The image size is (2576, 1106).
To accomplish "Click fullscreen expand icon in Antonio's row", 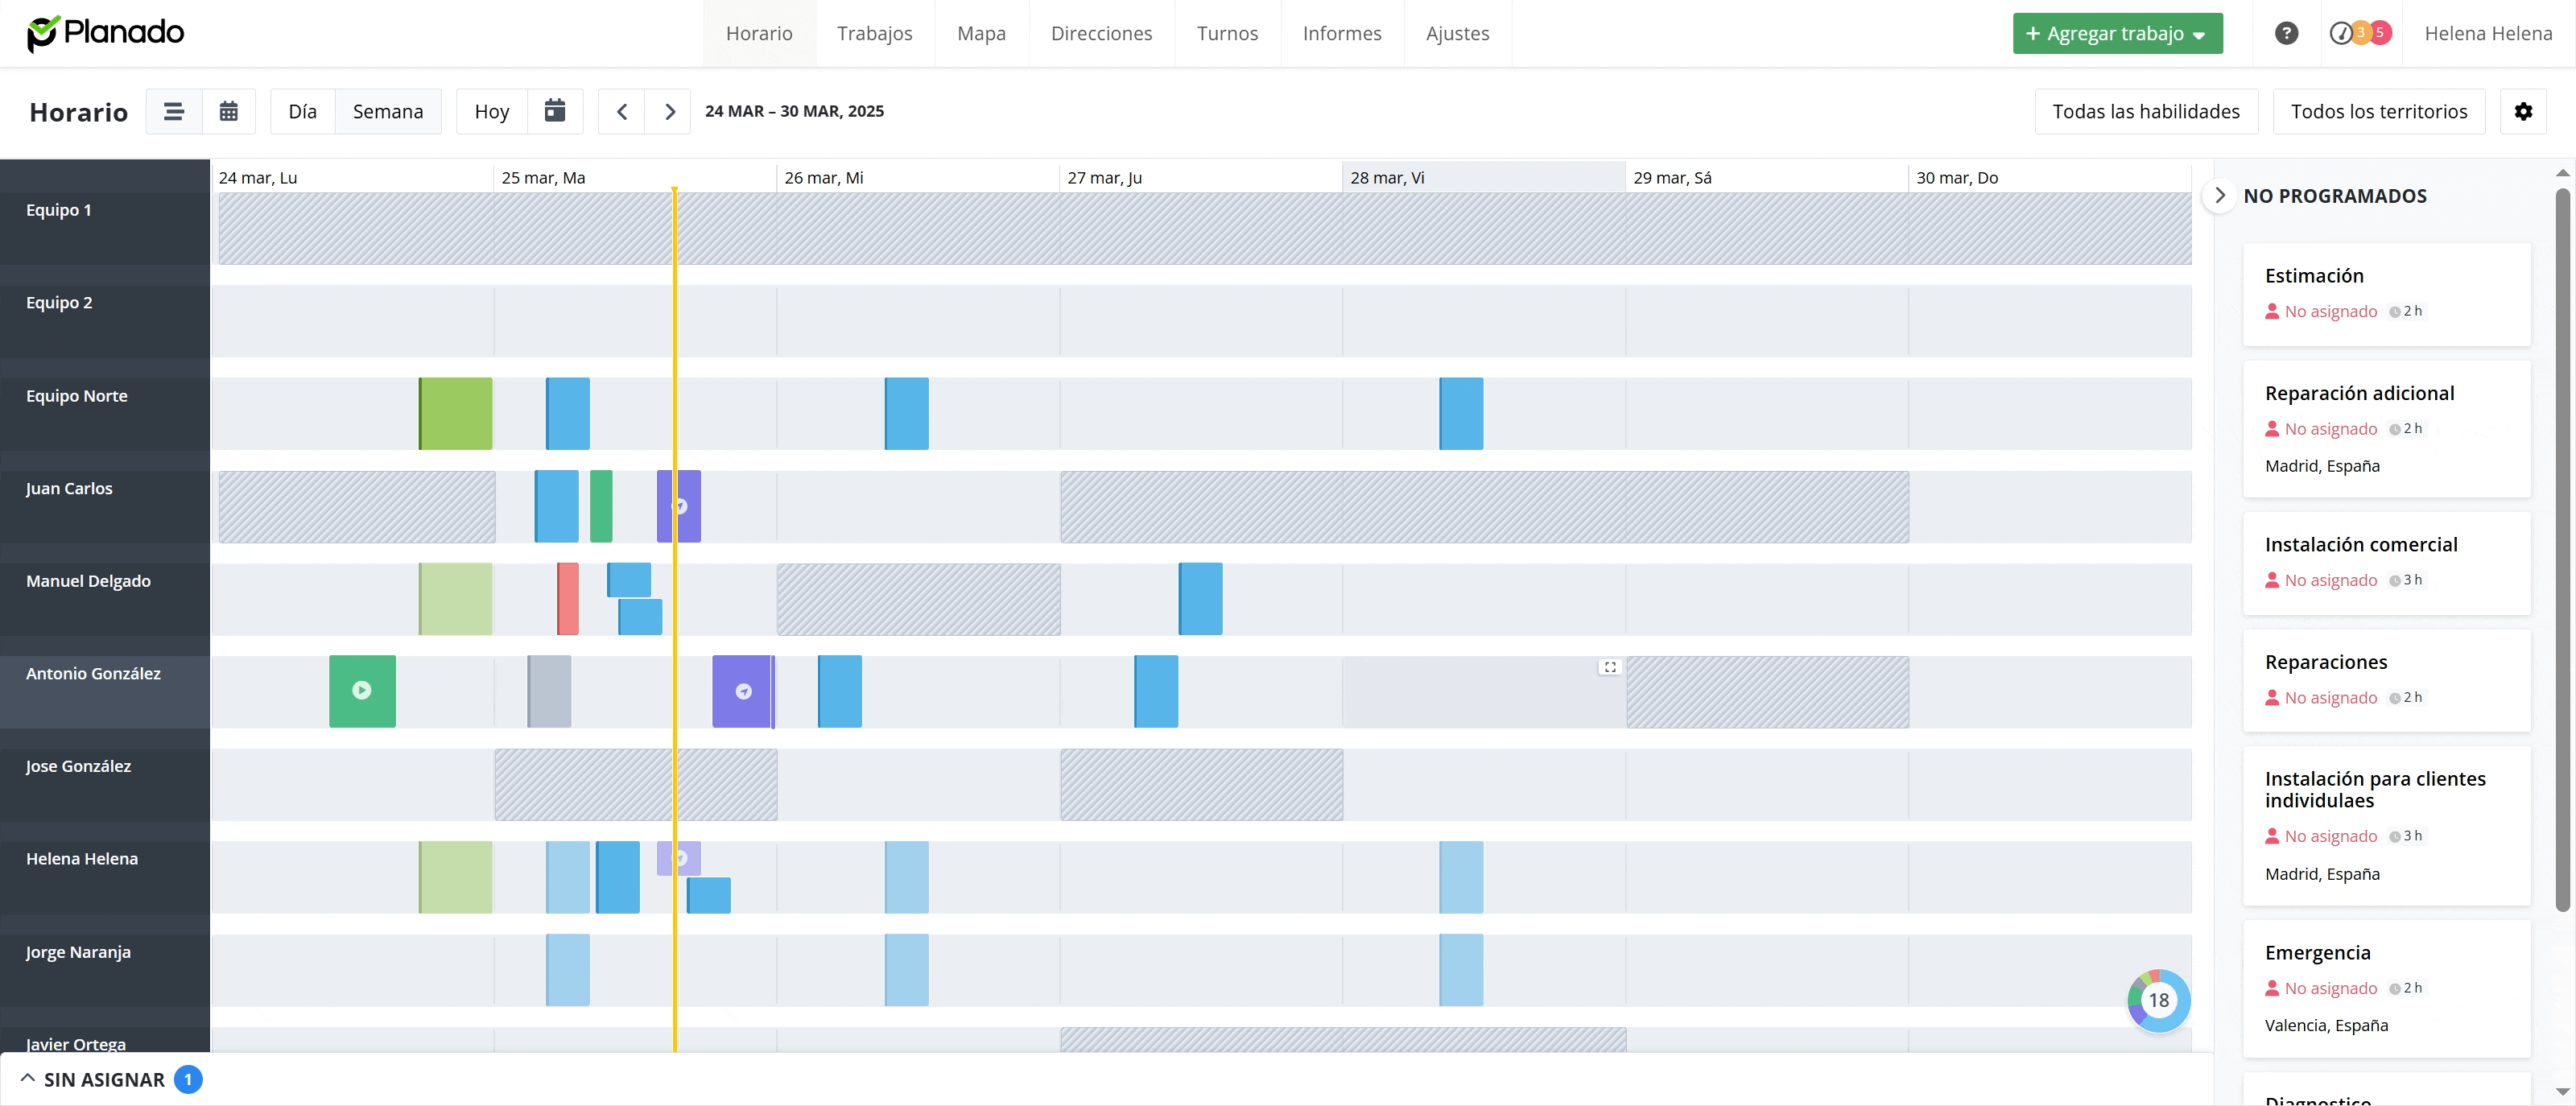I will coord(1610,667).
